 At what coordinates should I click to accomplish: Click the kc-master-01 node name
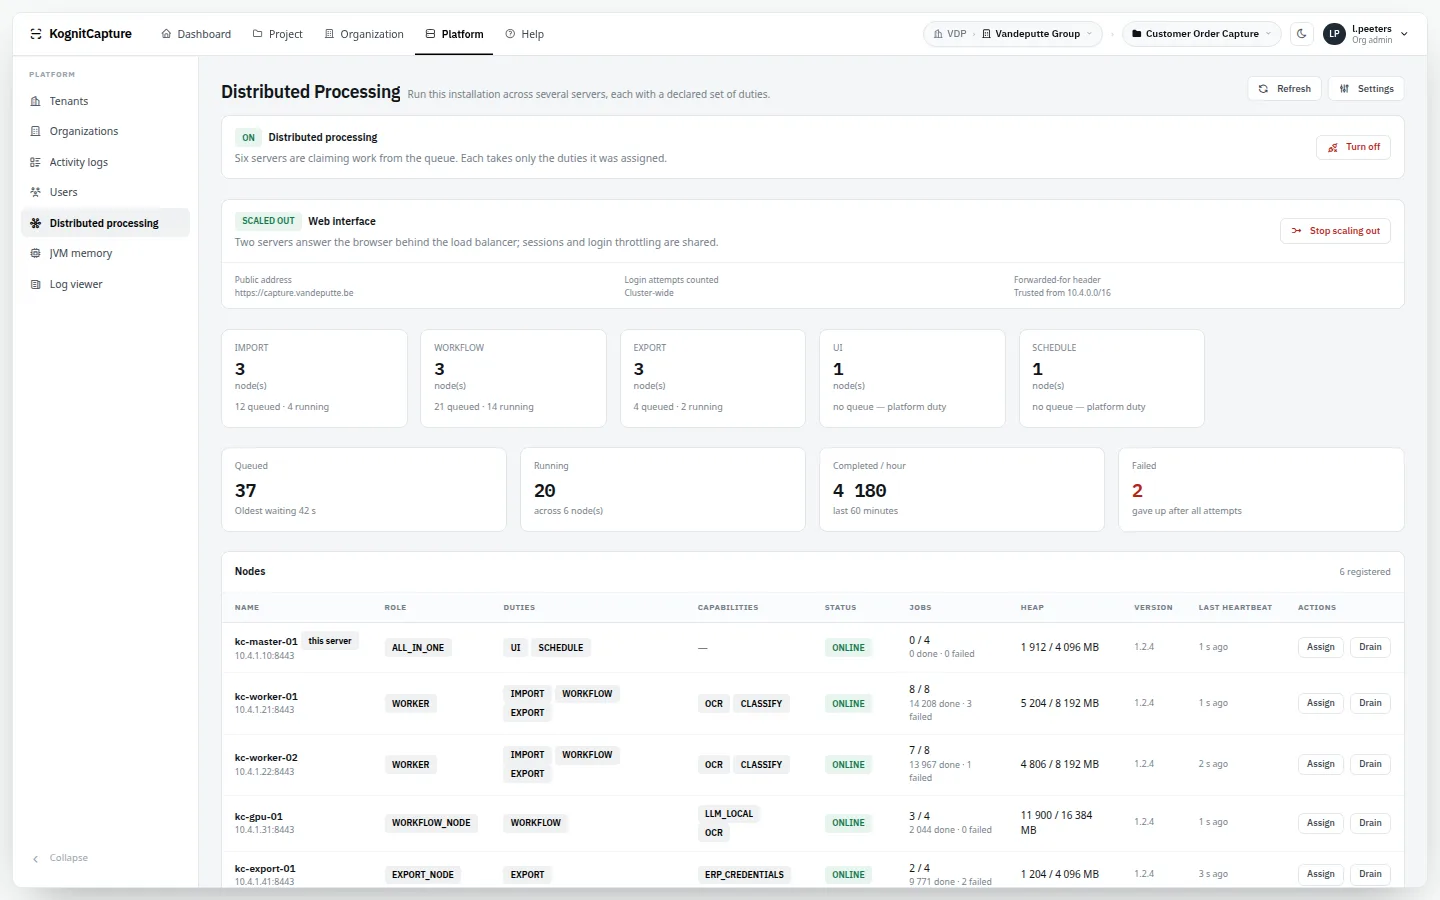pyautogui.click(x=266, y=642)
